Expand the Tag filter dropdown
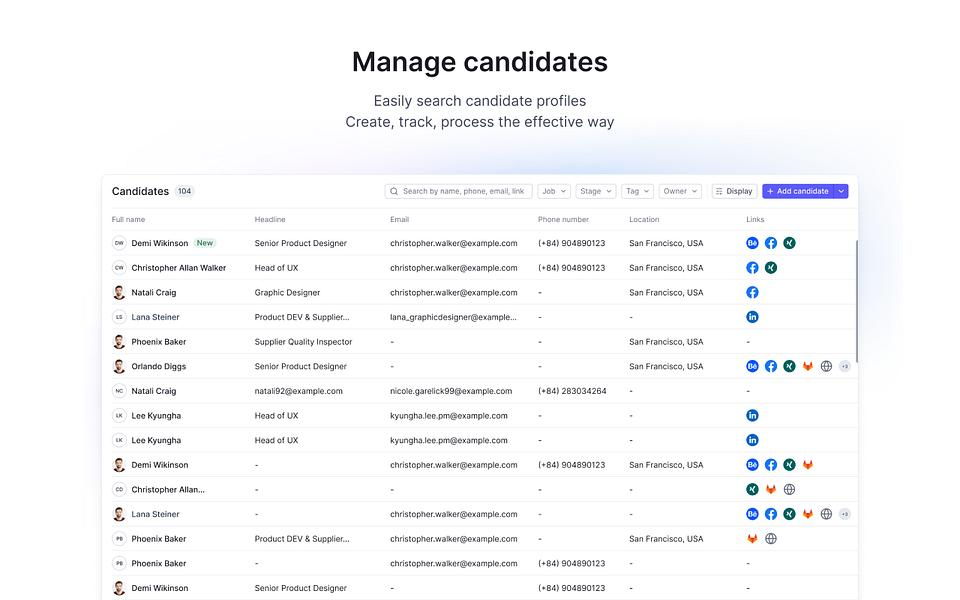 pyautogui.click(x=636, y=191)
